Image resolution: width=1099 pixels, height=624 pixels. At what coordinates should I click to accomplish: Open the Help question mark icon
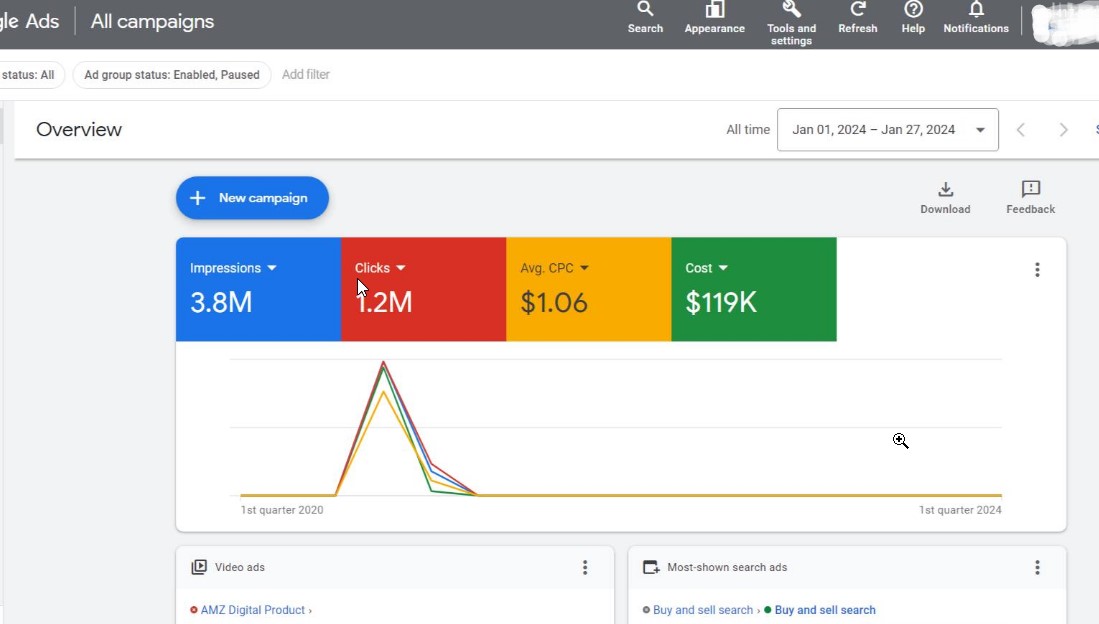(x=913, y=10)
